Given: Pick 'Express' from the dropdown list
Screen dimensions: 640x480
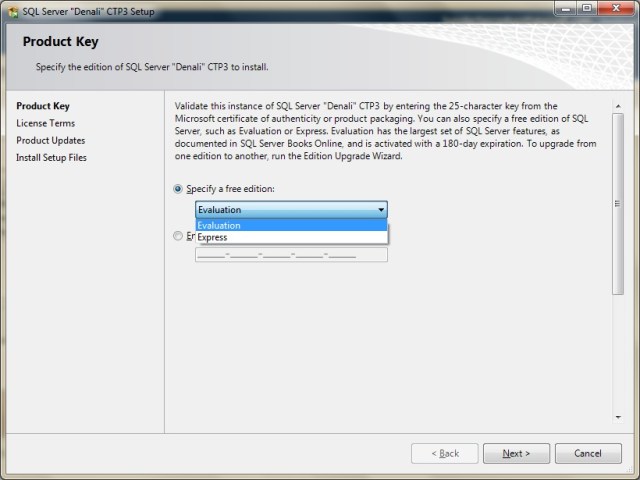Looking at the screenshot, I should pyautogui.click(x=291, y=238).
